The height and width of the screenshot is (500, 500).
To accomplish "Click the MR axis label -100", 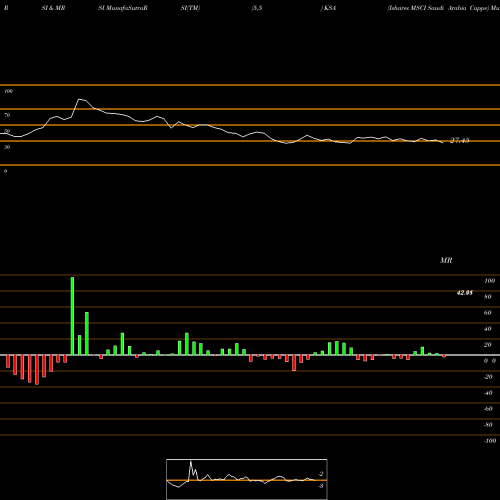I will click(x=490, y=441).
